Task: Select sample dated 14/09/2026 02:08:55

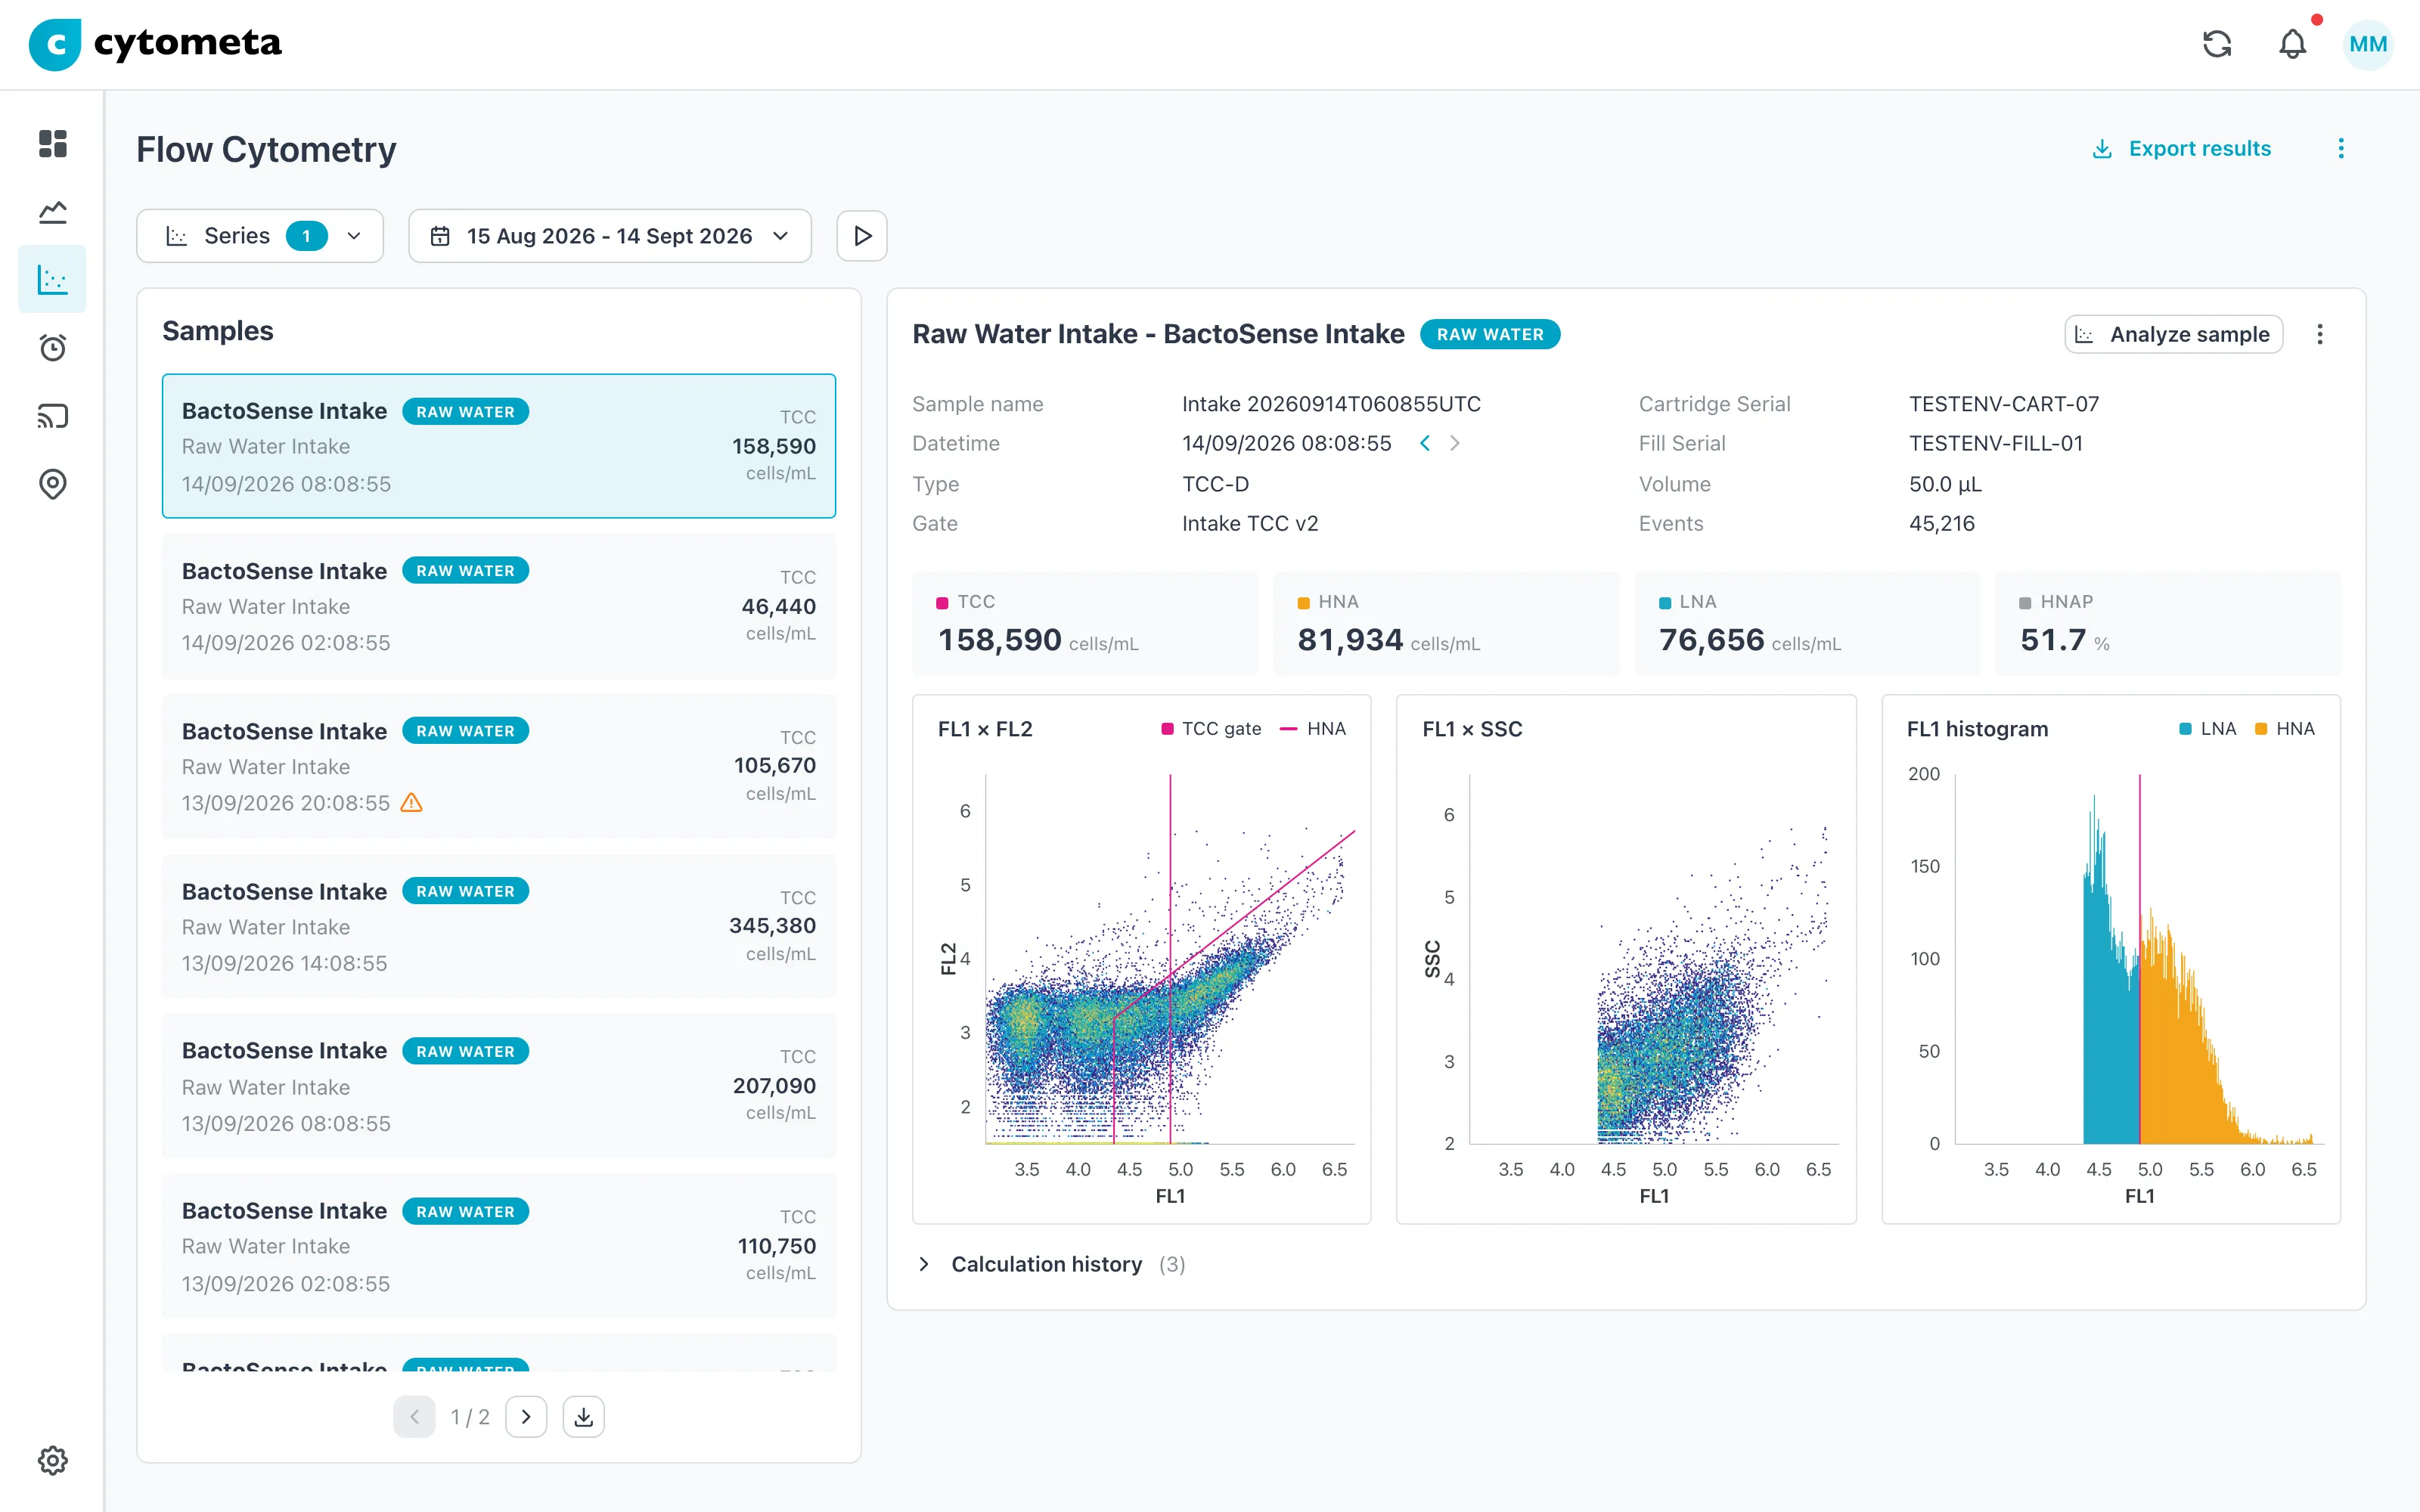Action: [x=499, y=606]
